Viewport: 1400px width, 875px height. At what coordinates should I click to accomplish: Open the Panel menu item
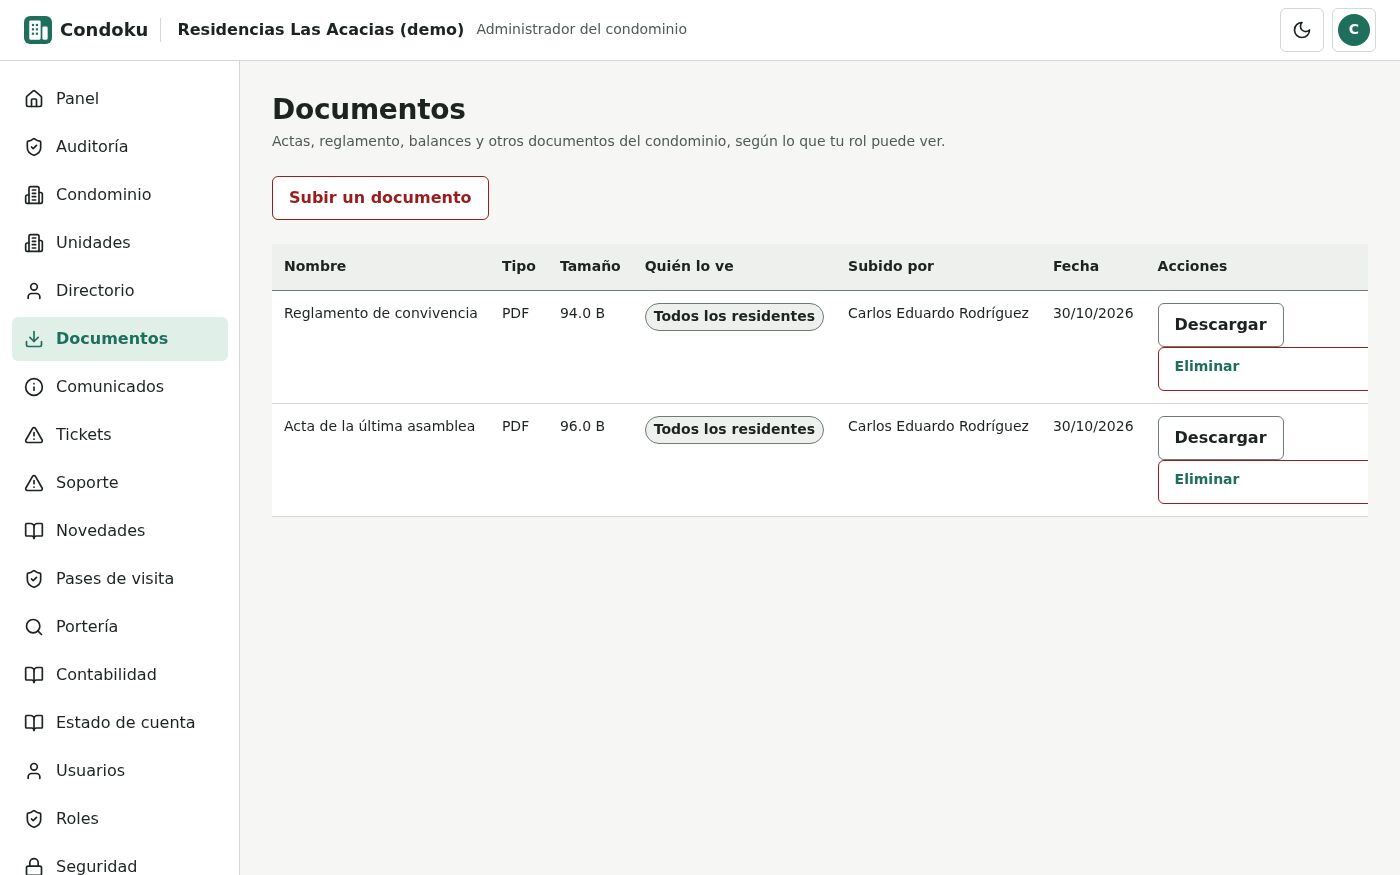[120, 99]
